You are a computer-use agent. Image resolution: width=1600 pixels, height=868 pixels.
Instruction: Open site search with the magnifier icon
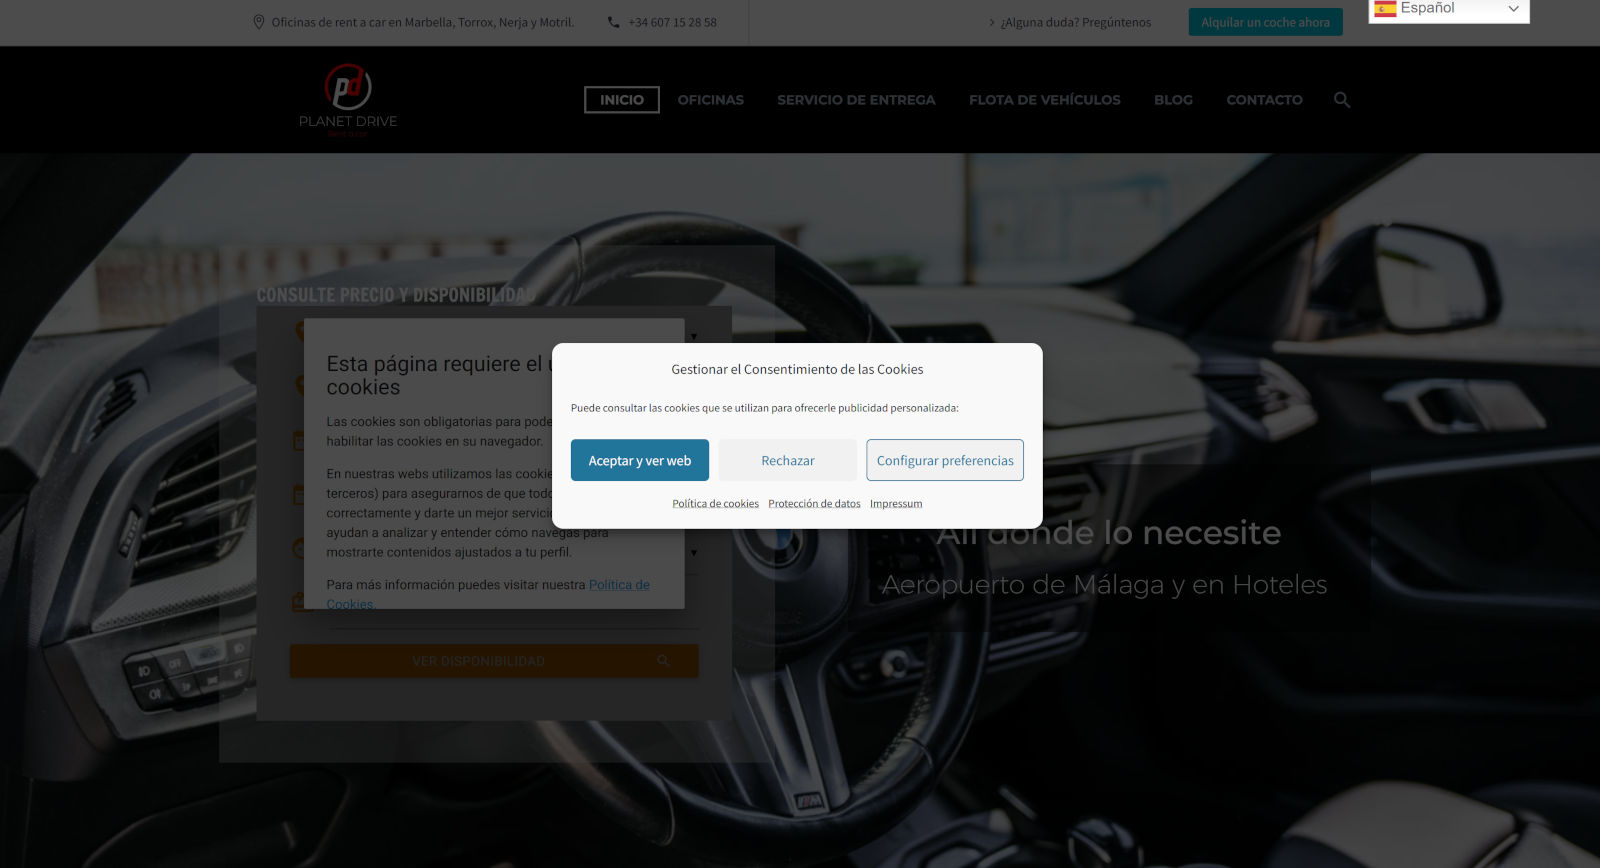point(1342,100)
